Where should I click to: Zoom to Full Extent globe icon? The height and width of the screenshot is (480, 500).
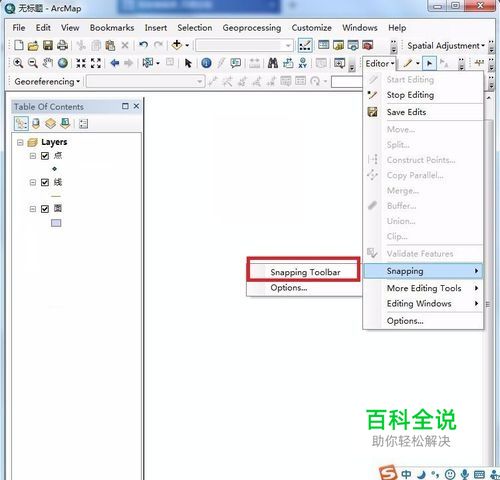[63, 63]
